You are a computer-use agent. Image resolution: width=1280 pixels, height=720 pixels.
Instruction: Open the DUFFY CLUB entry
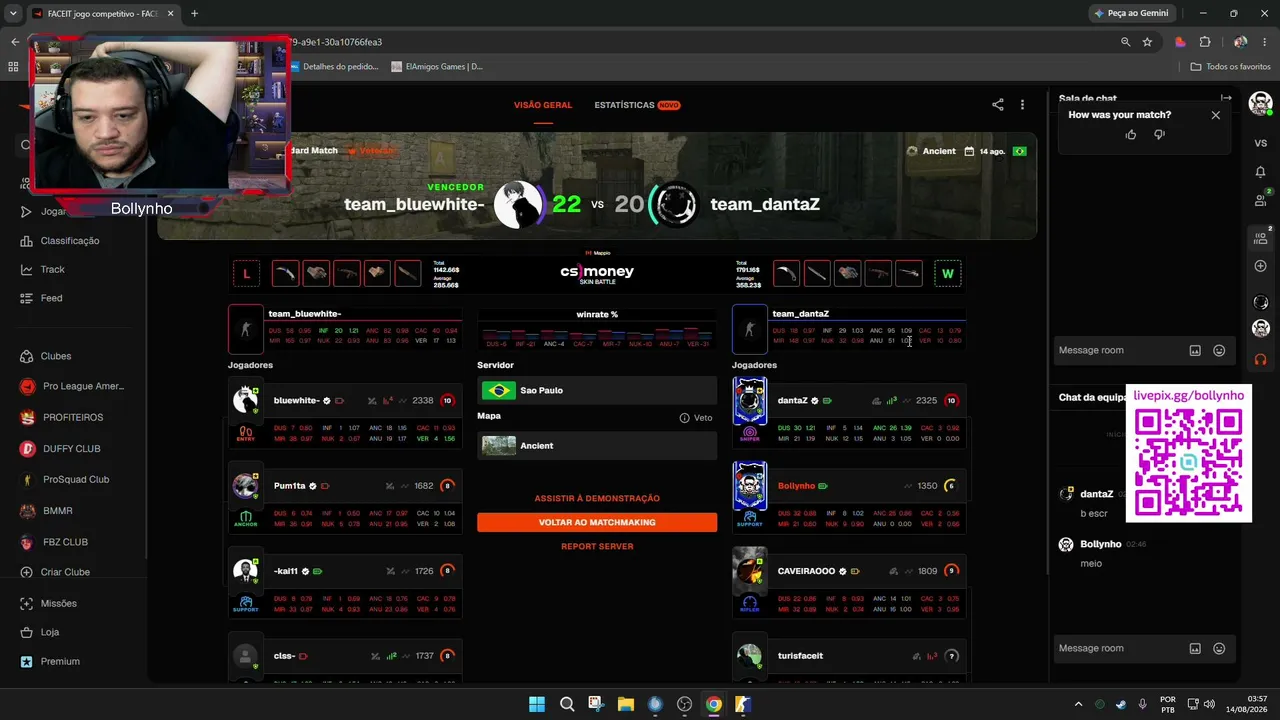(x=71, y=449)
